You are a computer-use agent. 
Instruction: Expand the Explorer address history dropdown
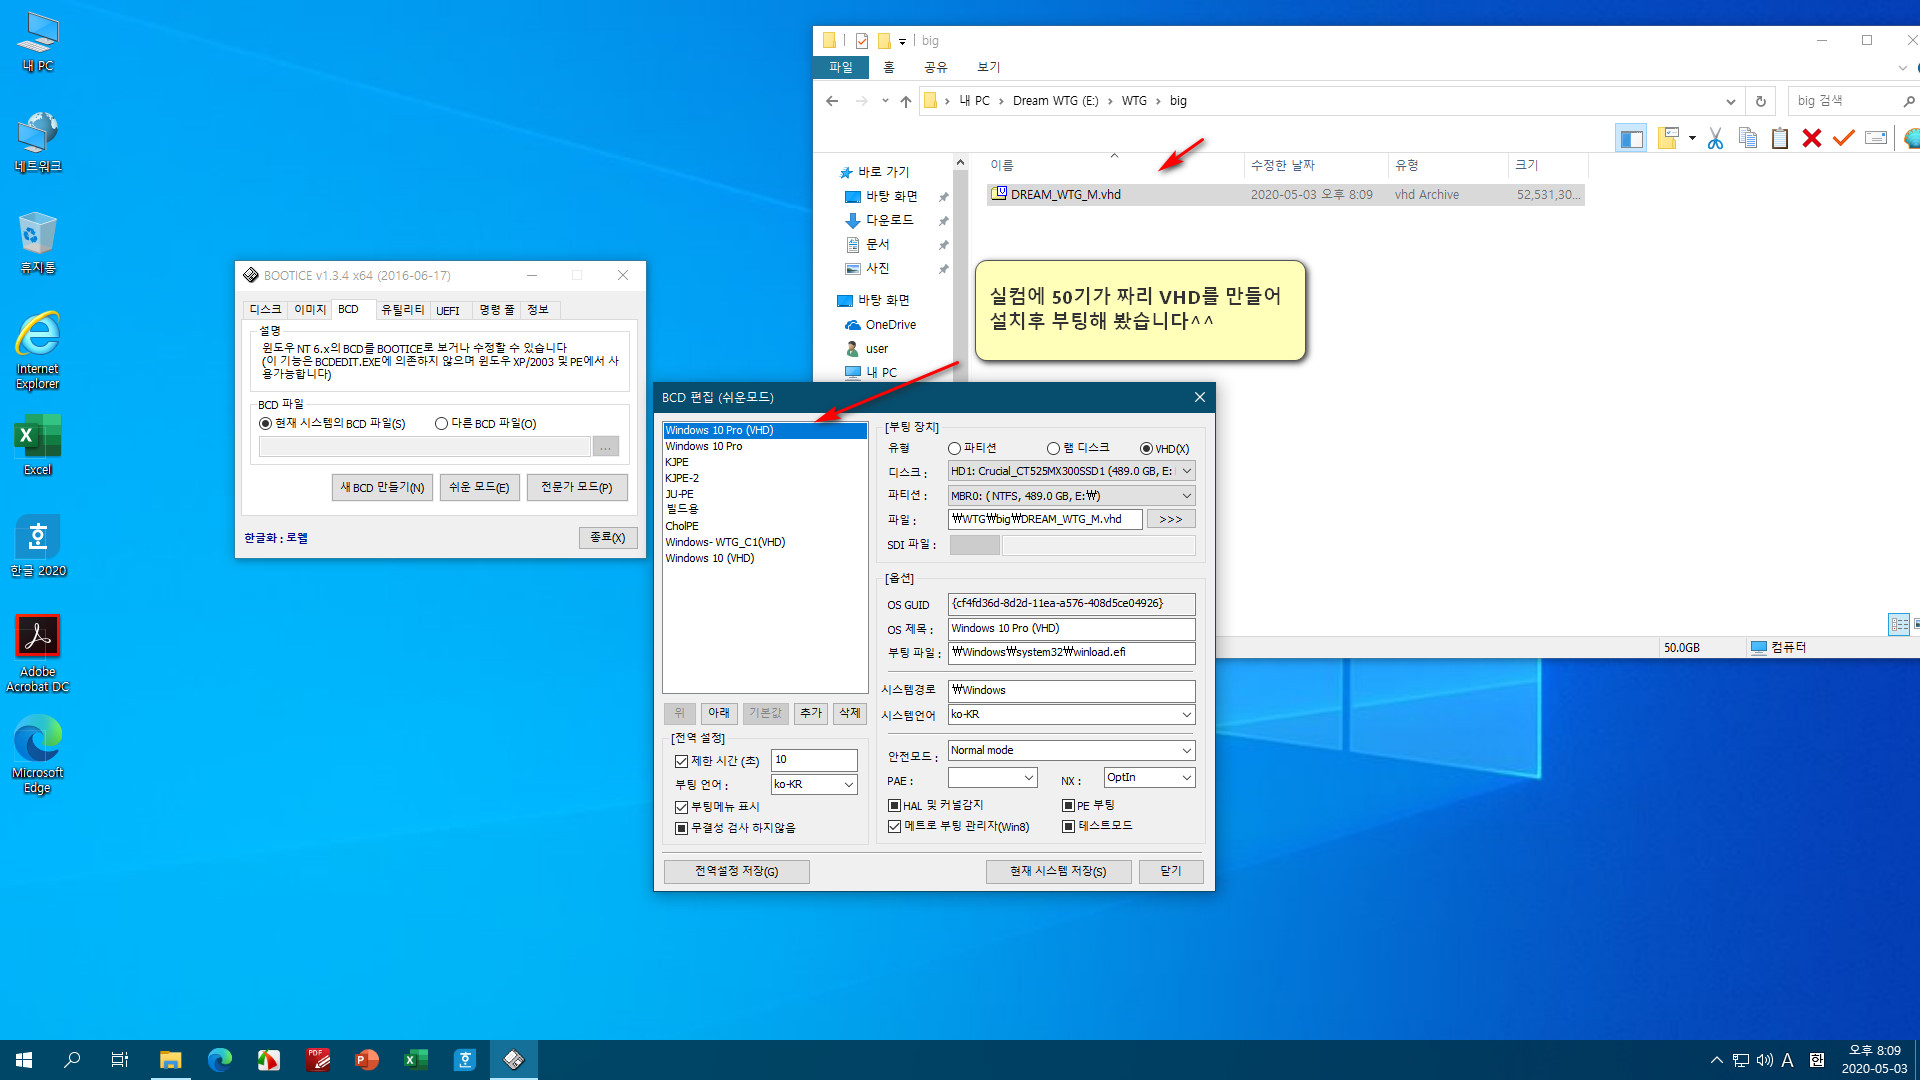(1731, 101)
